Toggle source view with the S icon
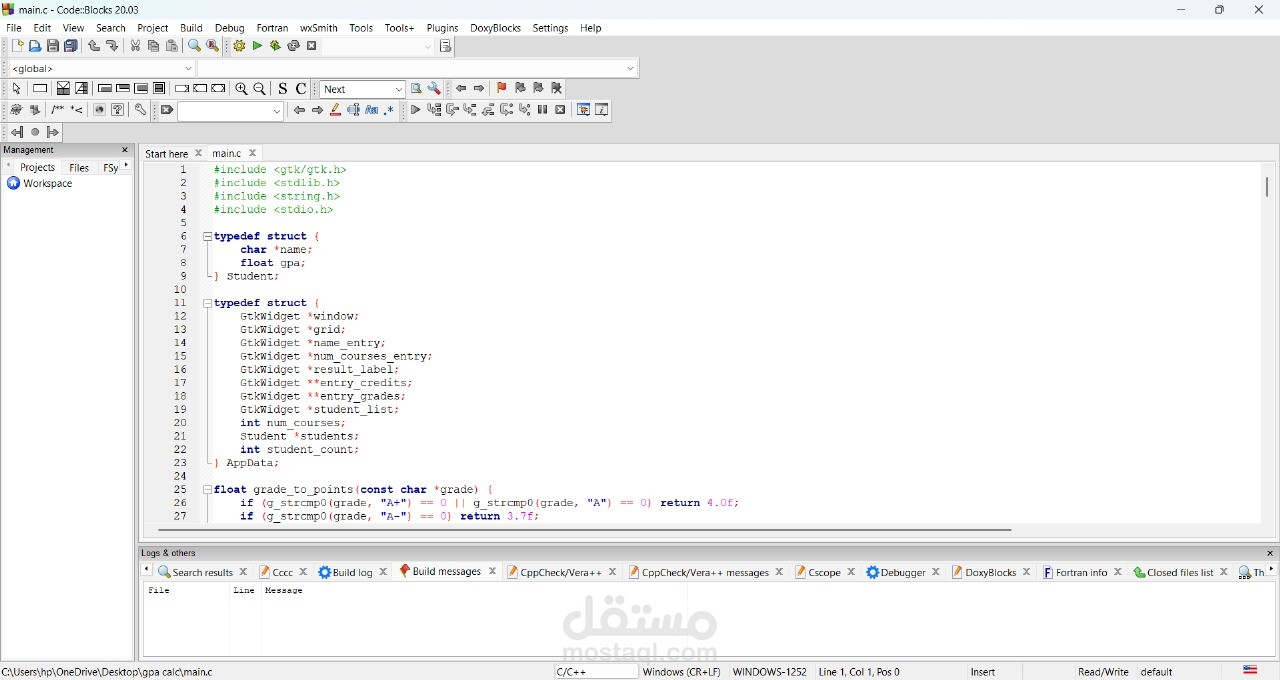This screenshot has height=680, width=1280. [283, 89]
